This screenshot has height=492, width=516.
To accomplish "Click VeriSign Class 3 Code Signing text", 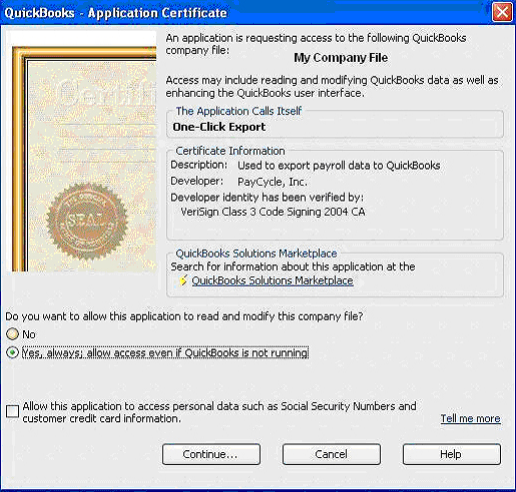I will click(273, 212).
